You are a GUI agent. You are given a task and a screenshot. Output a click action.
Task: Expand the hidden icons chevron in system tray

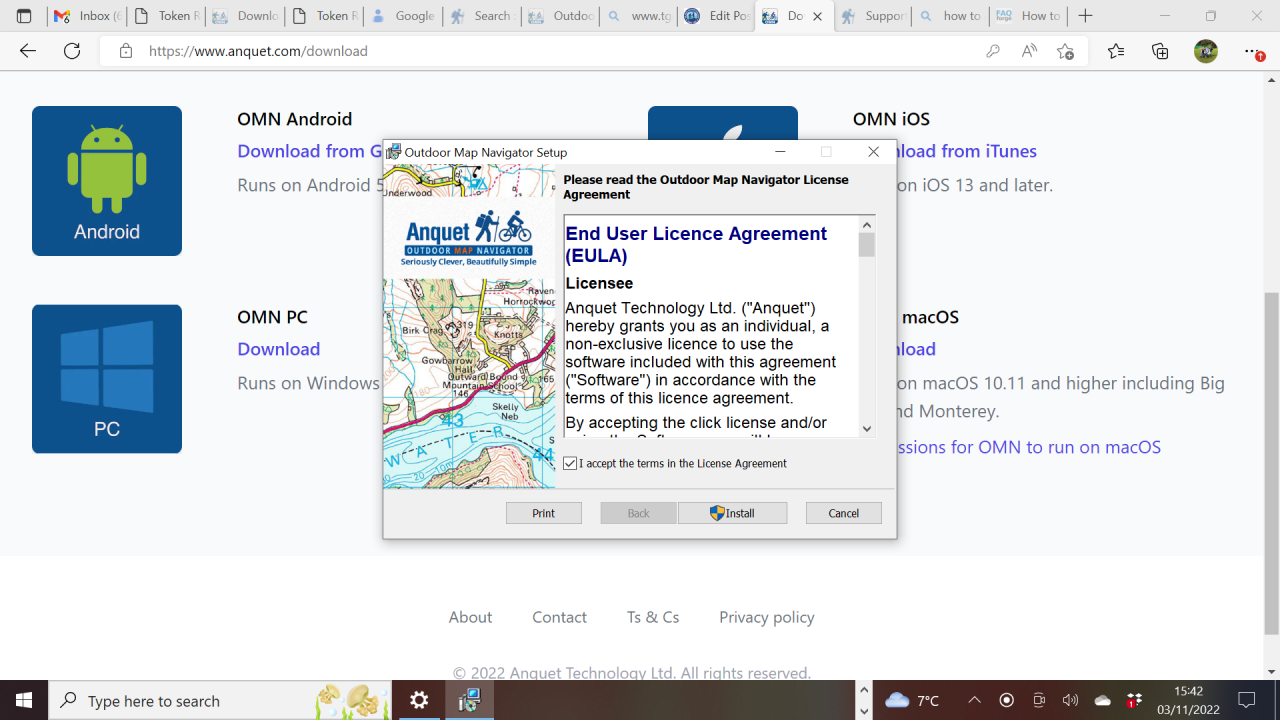(x=975, y=700)
